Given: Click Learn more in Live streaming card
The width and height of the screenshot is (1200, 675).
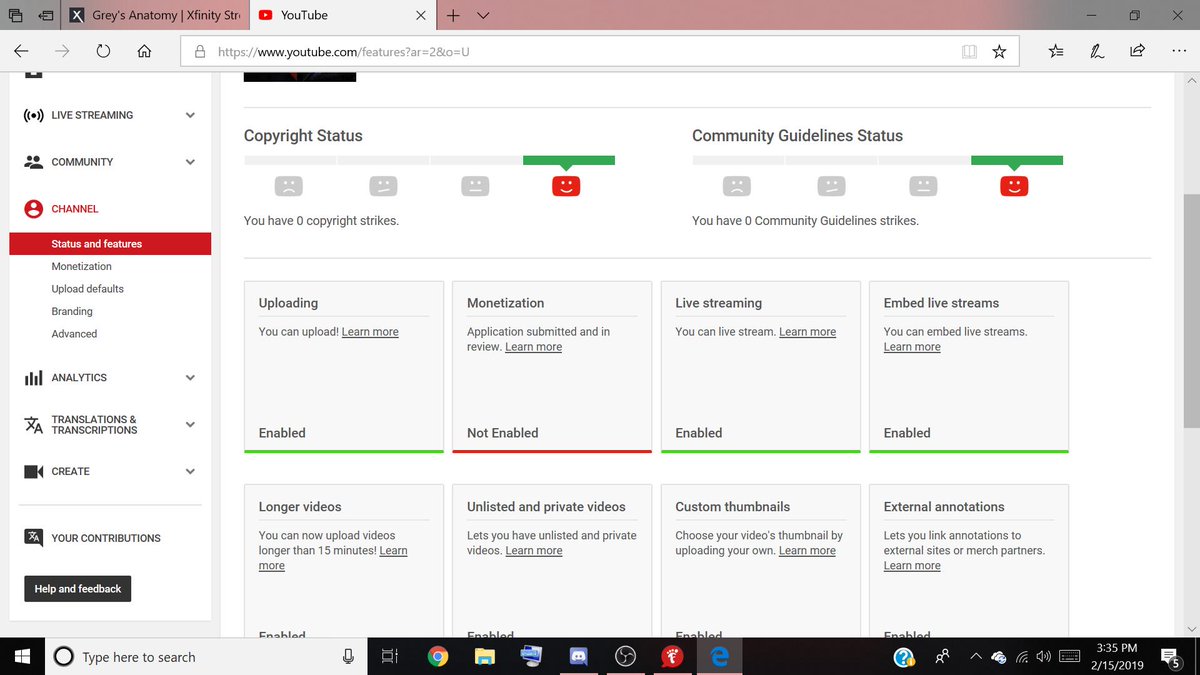Looking at the screenshot, I should [807, 332].
